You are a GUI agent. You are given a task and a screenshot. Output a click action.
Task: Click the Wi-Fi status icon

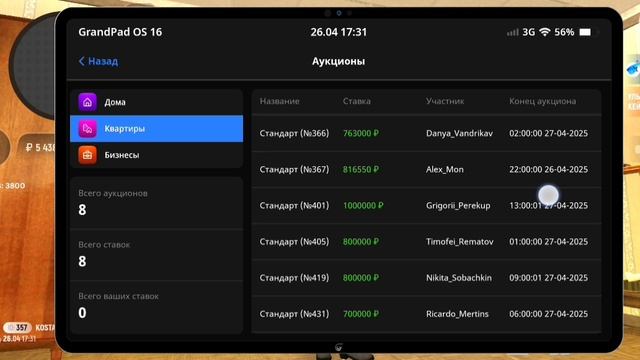coord(544,32)
